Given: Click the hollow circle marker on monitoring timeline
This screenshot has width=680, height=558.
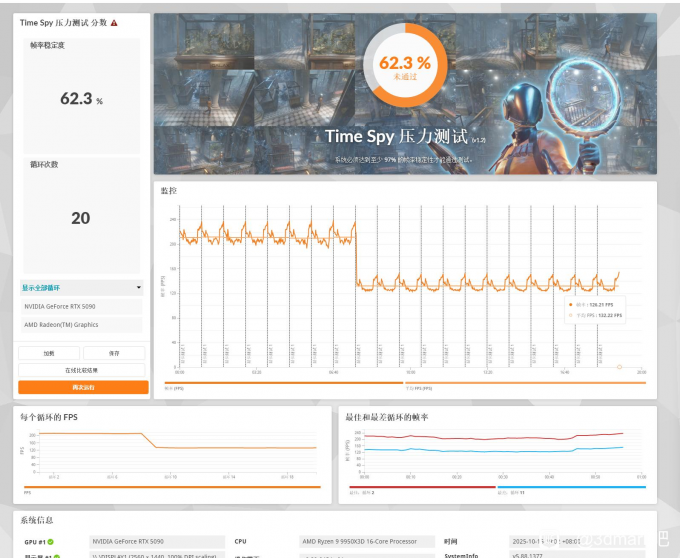Looking at the screenshot, I should tap(619, 367).
